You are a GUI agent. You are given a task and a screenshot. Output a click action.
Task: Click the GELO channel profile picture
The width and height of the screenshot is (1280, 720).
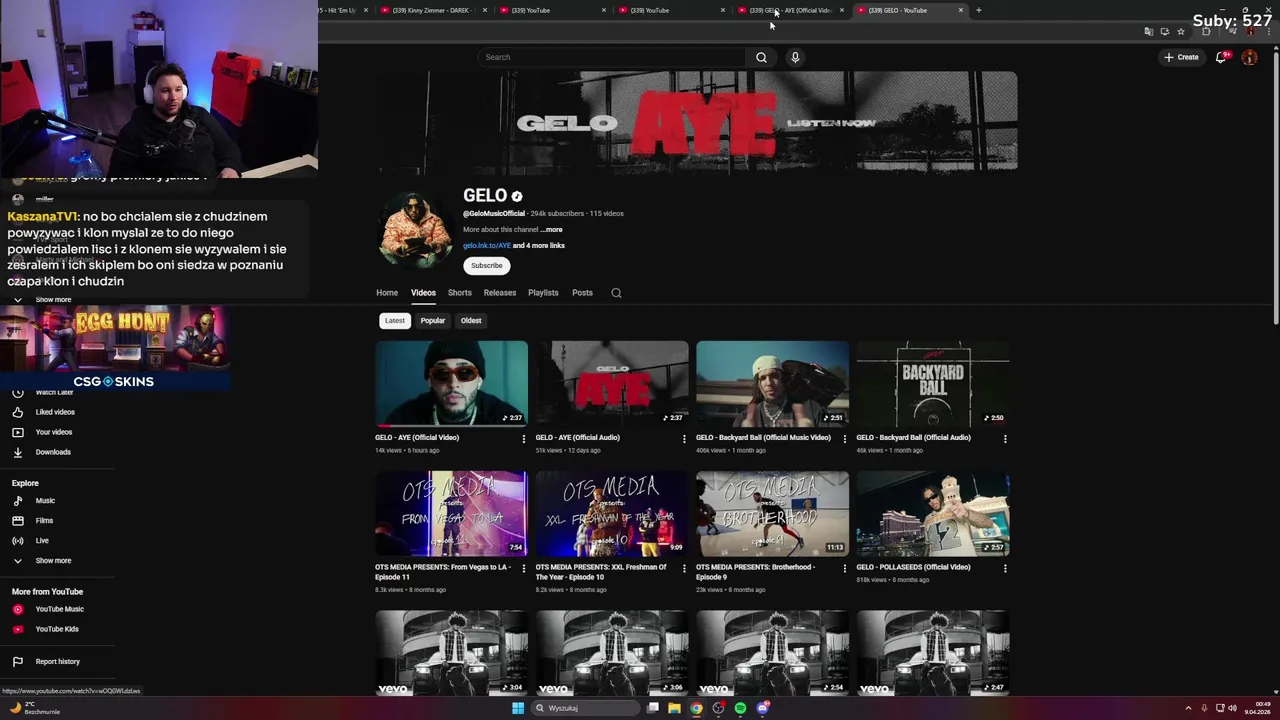[x=415, y=231]
